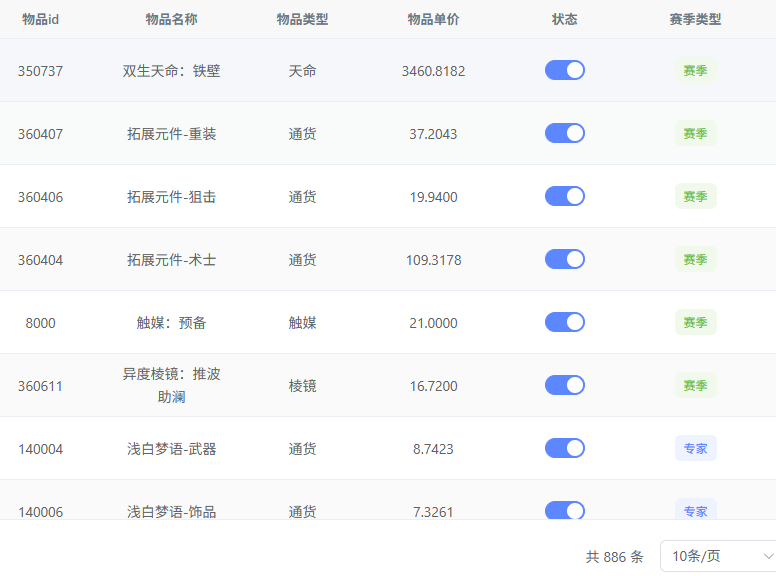
Task: Click the 物品名称 column header
Action: pos(171,19)
